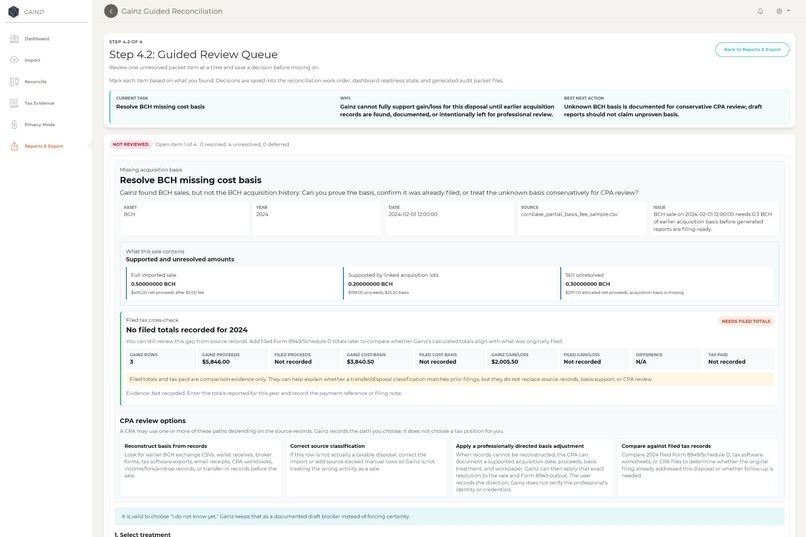Click the yellow filed totals comparison notice
806x537 pixels.
[x=449, y=379]
